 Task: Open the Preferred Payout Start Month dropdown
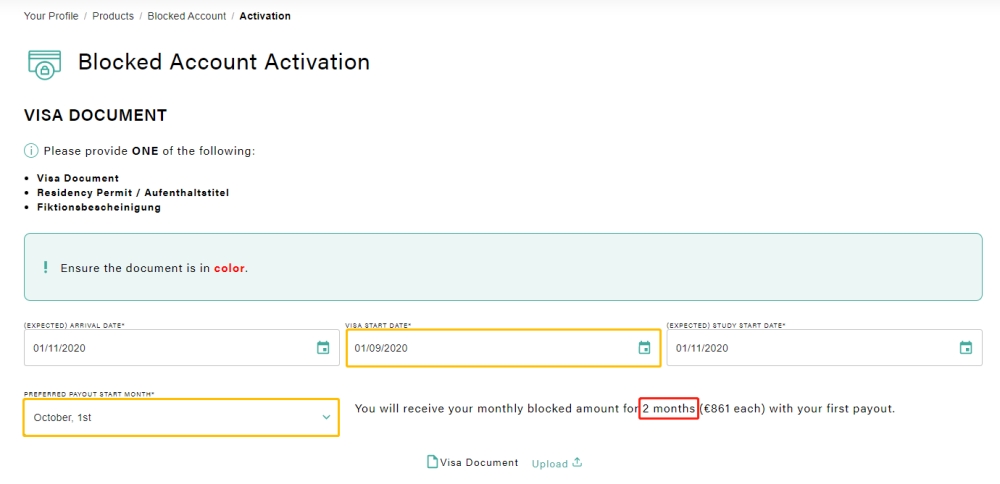[x=181, y=417]
